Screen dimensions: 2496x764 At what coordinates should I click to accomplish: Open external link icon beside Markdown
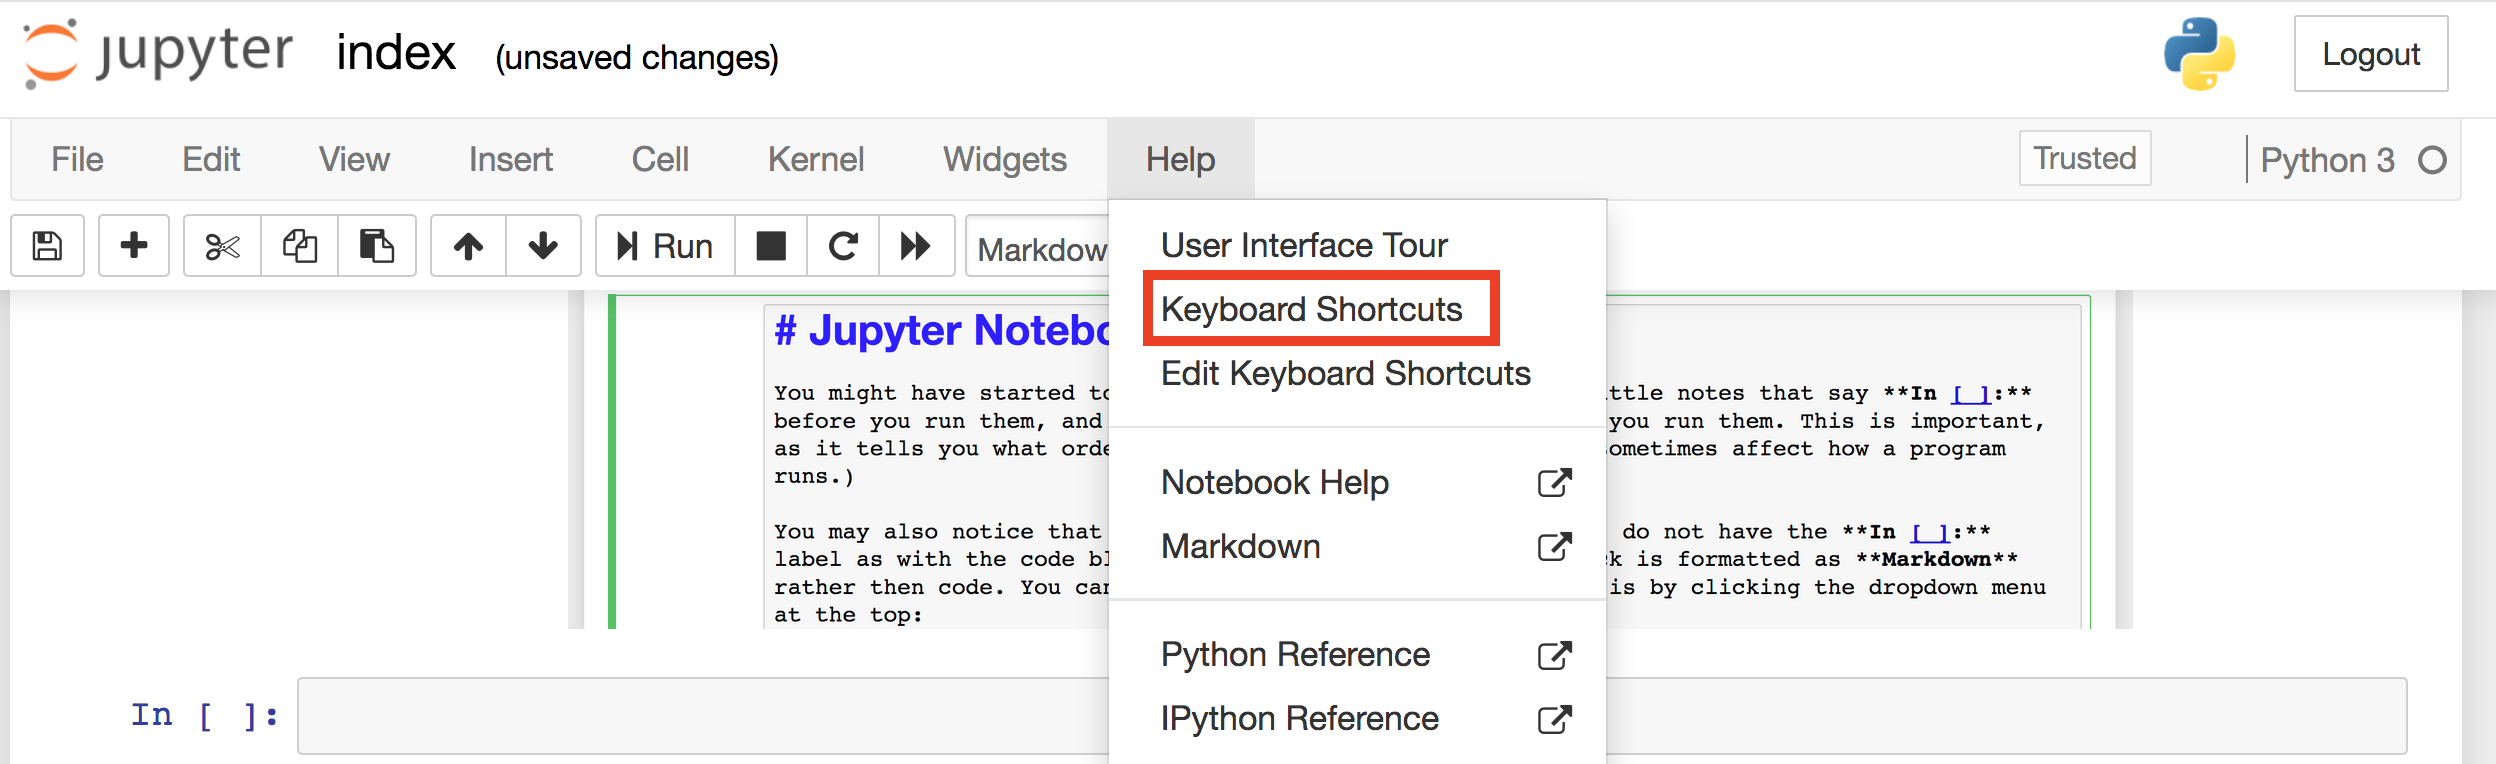(1555, 547)
